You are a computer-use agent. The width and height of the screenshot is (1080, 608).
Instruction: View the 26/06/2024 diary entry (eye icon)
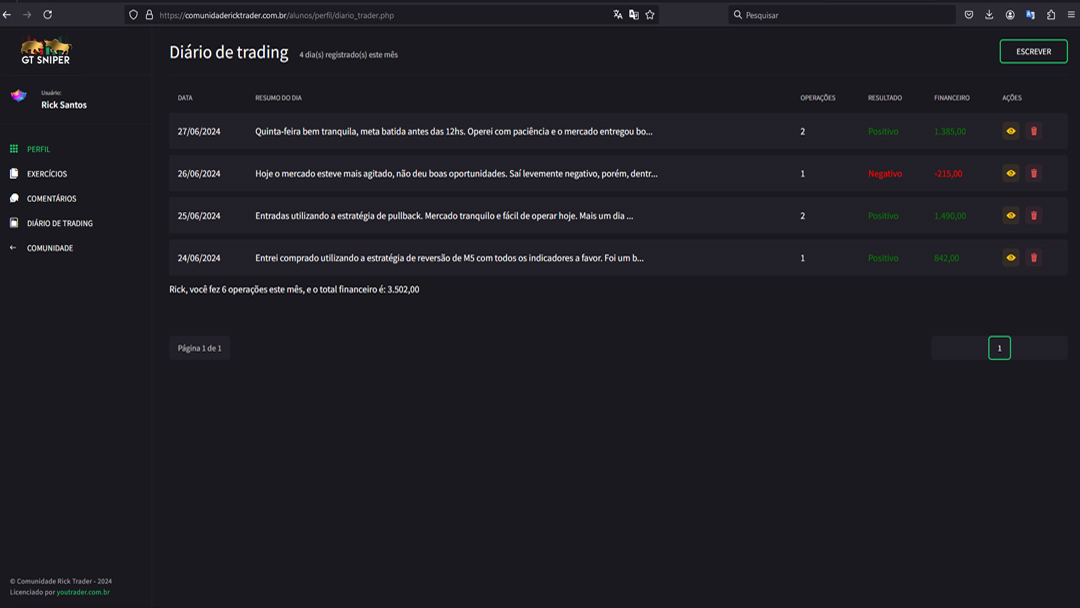tap(1011, 173)
